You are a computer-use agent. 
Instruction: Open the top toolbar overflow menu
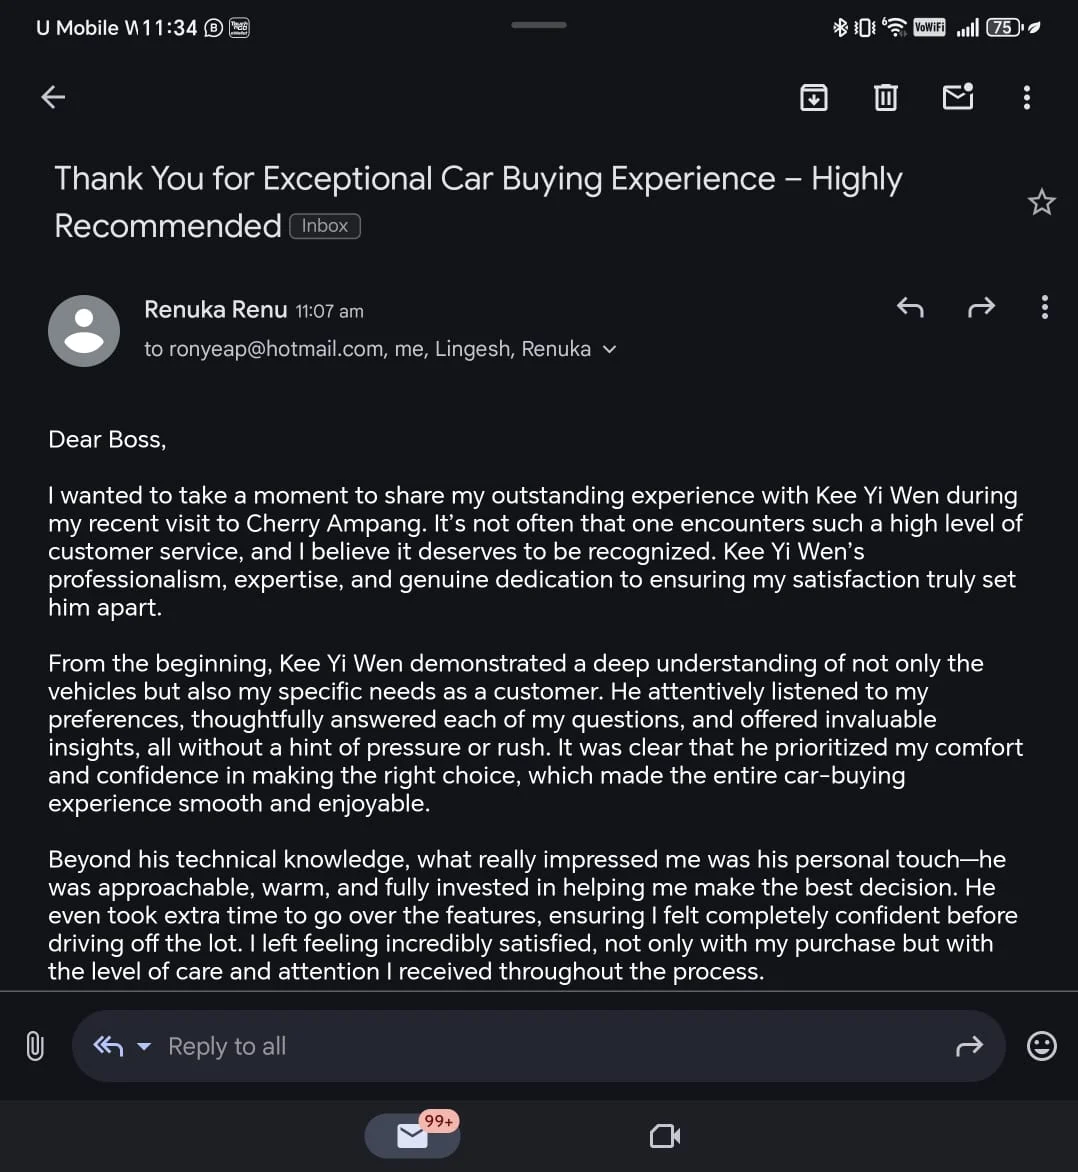pos(1027,97)
